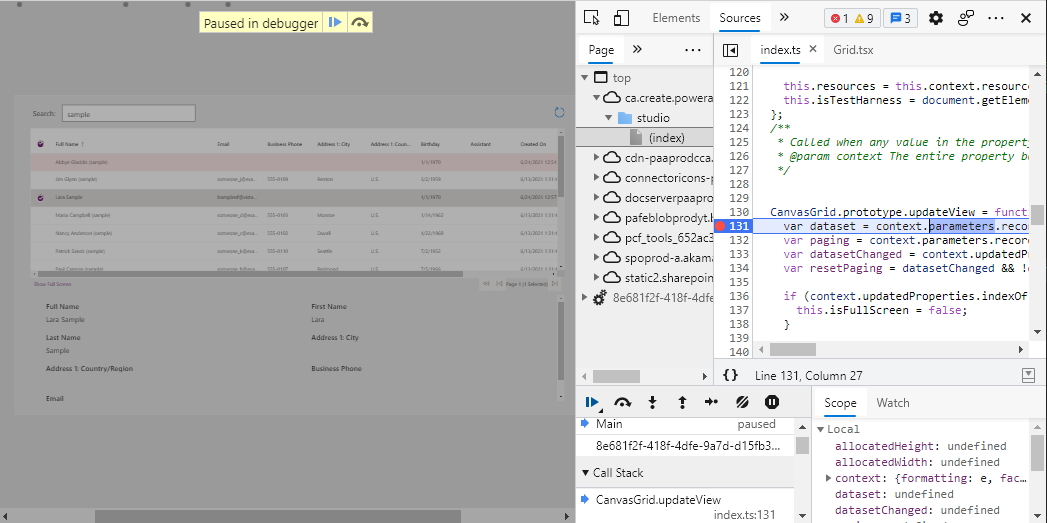
Task: Select the 8e681f2f-418f thread entry
Action: pyautogui.click(x=686, y=446)
